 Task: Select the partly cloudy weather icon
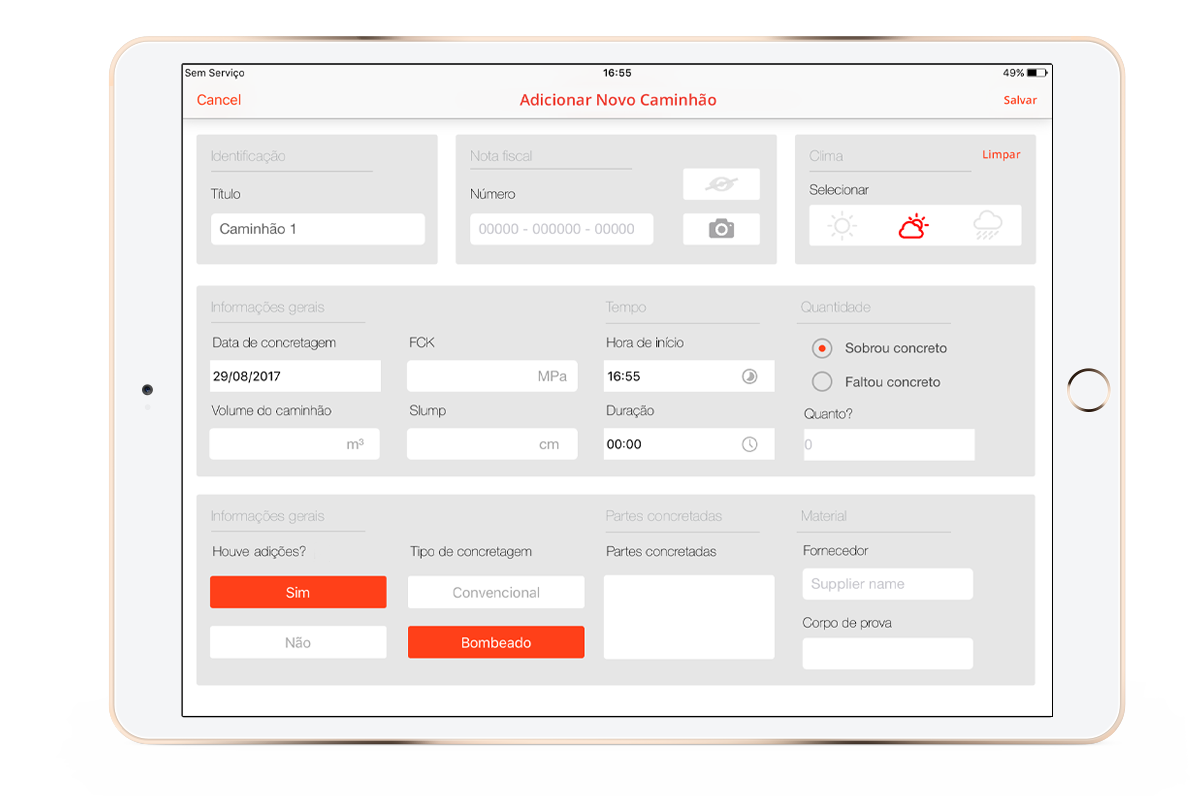[x=913, y=227]
